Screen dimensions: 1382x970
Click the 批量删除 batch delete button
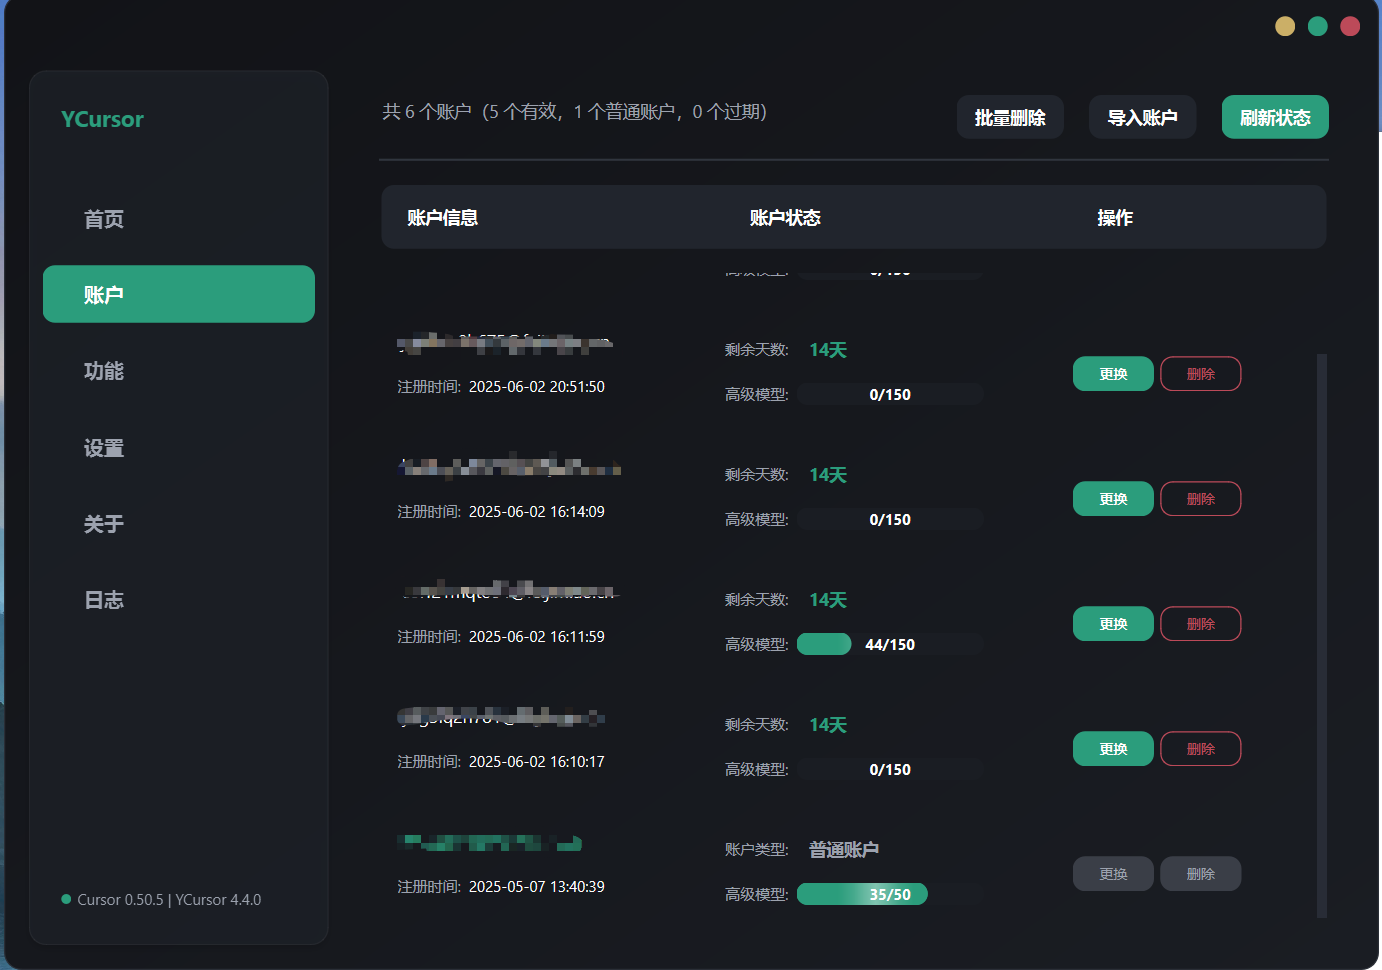pyautogui.click(x=1010, y=116)
